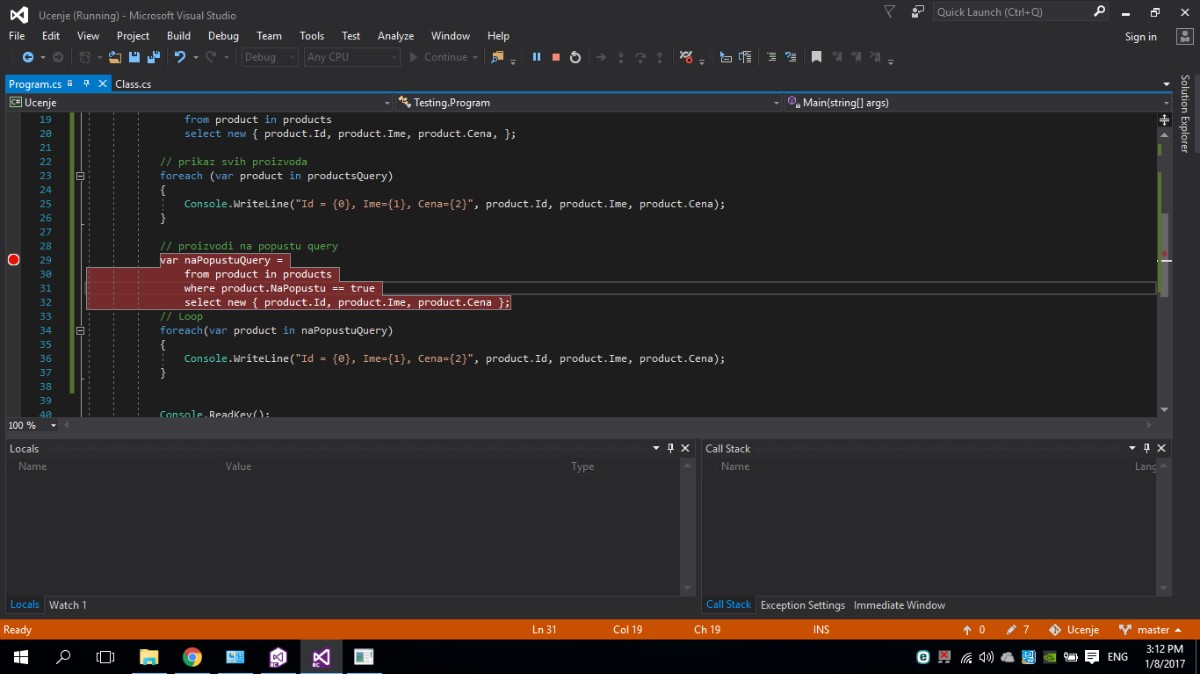Open the feedback icon beside Quick Launch

pos(917,12)
